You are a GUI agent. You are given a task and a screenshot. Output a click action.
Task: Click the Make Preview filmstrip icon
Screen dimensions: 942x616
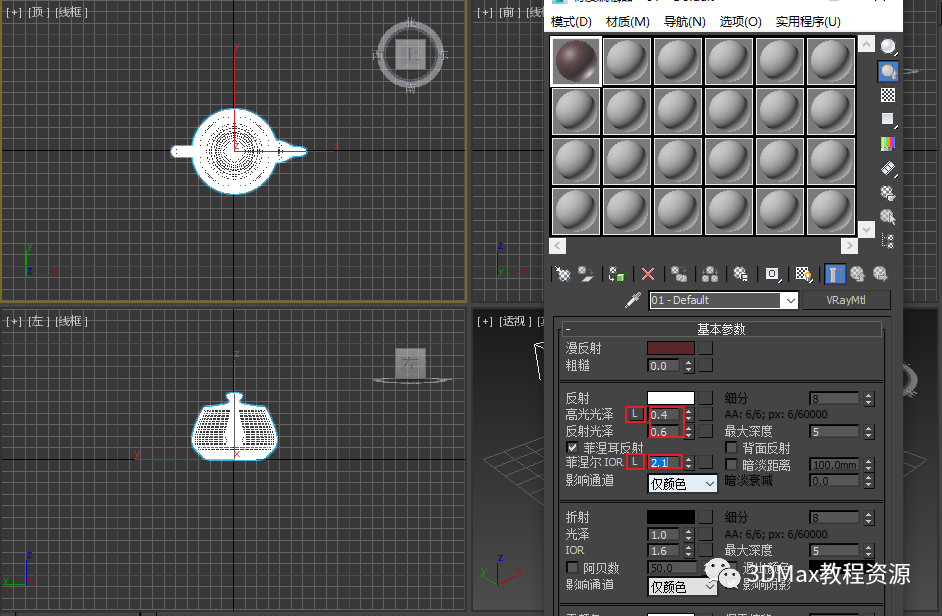887,169
